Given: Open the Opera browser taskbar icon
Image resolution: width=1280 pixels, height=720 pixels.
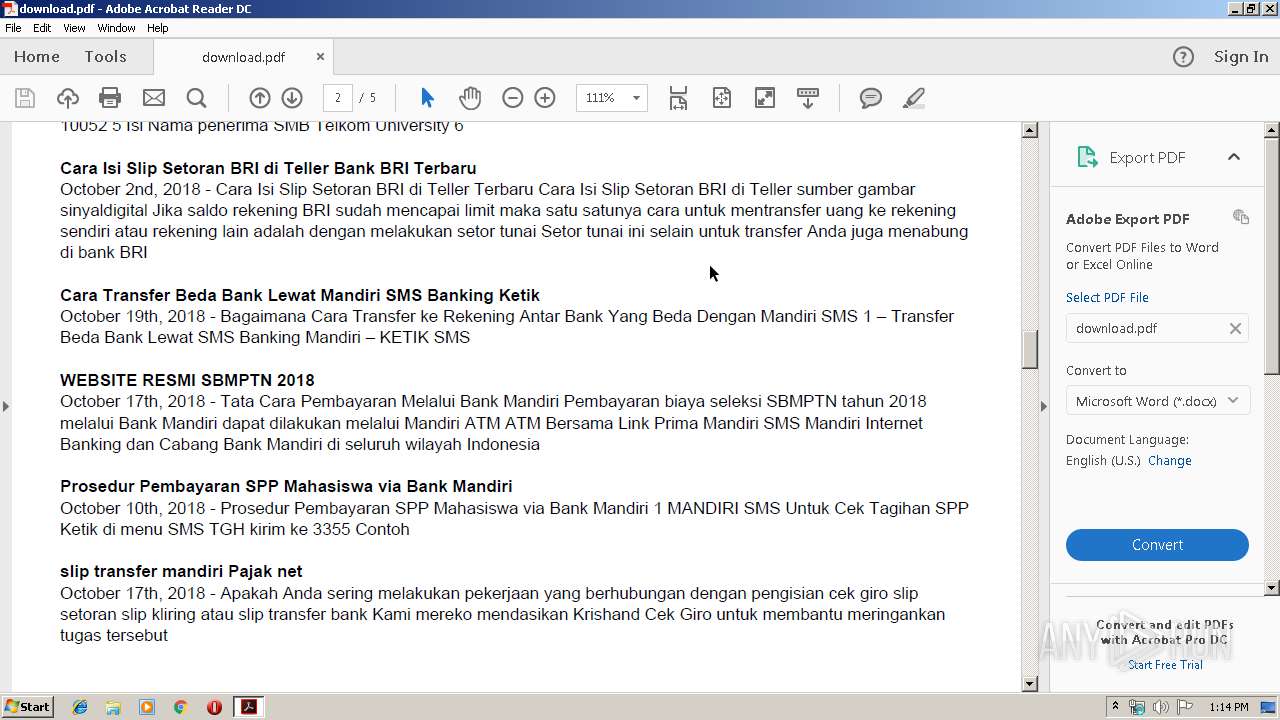Looking at the screenshot, I should point(214,707).
